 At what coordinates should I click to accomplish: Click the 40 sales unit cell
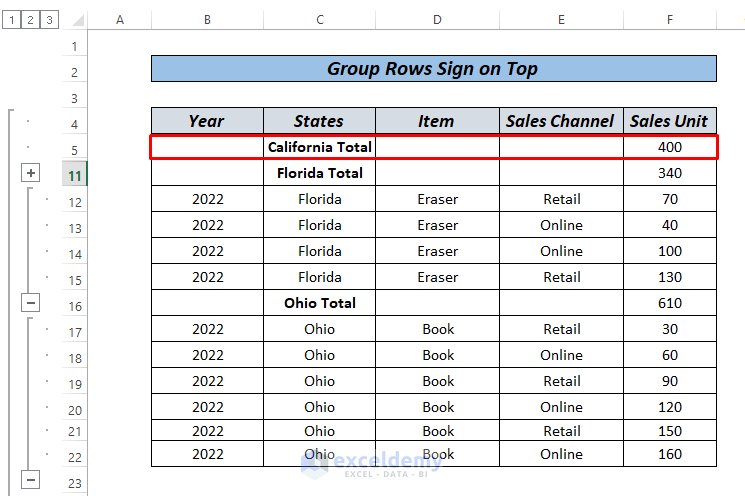tap(670, 225)
